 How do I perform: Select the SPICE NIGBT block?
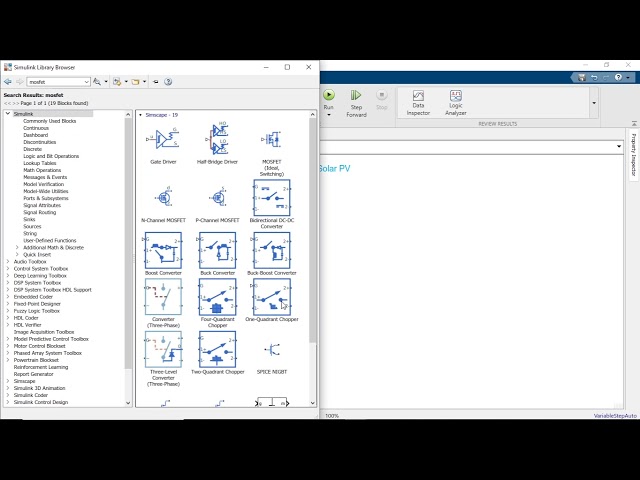point(271,349)
